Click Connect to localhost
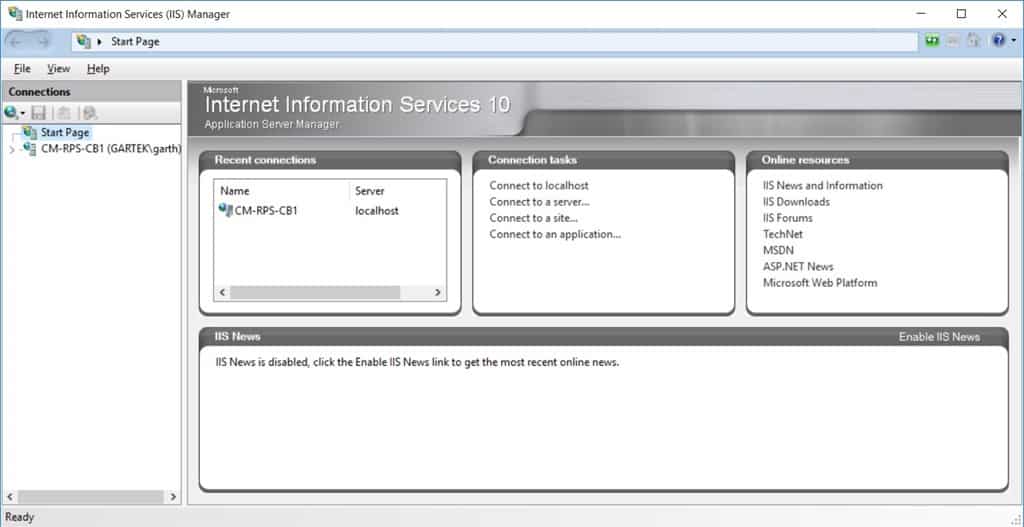The height and width of the screenshot is (527, 1024). pyautogui.click(x=539, y=185)
